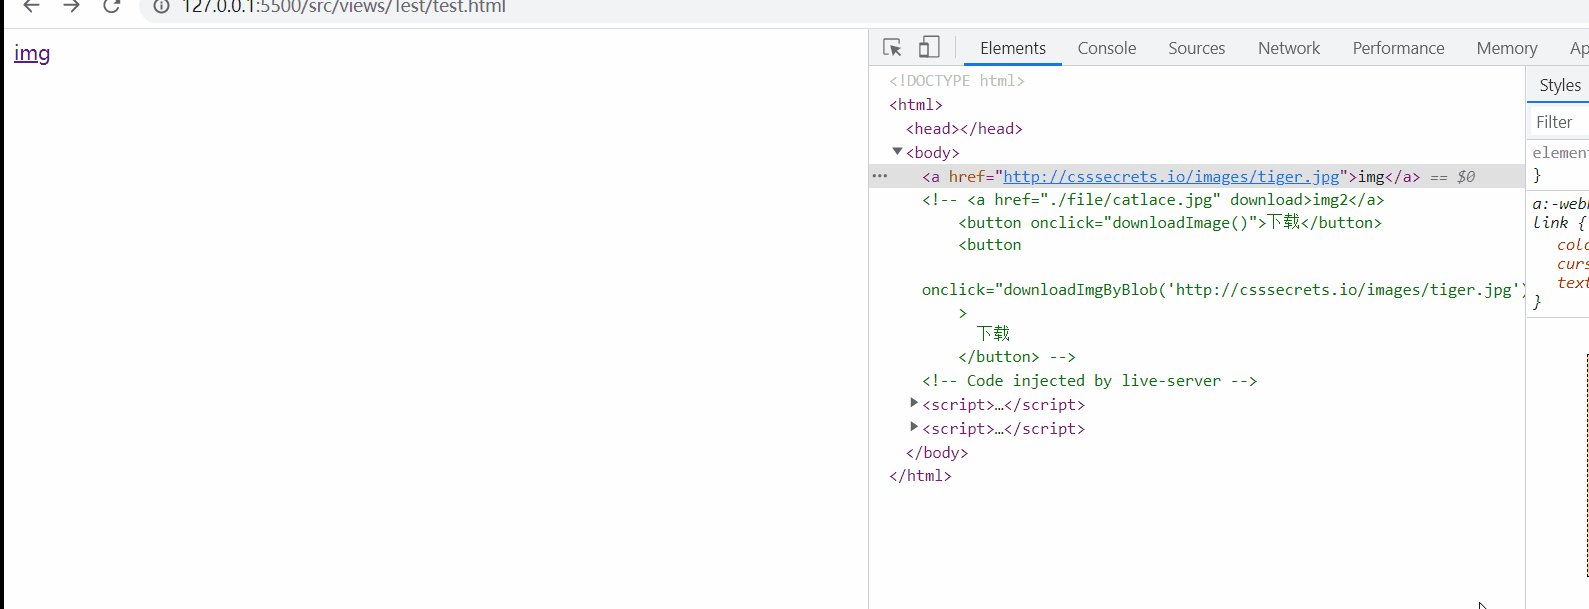This screenshot has height=609, width=1589.
Task: Switch to the Elements tab
Action: coord(1013,48)
